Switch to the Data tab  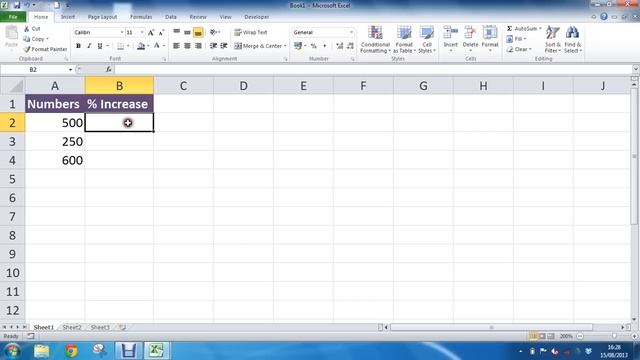pos(171,17)
